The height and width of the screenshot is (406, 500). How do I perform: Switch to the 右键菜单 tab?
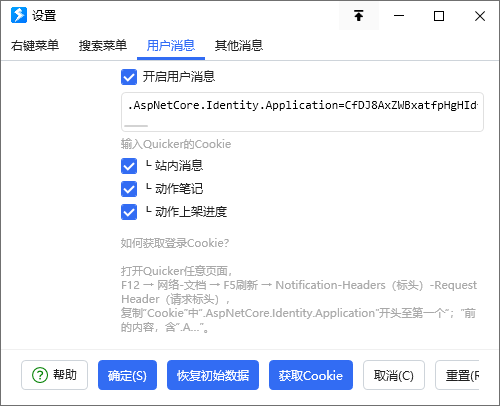click(x=35, y=46)
